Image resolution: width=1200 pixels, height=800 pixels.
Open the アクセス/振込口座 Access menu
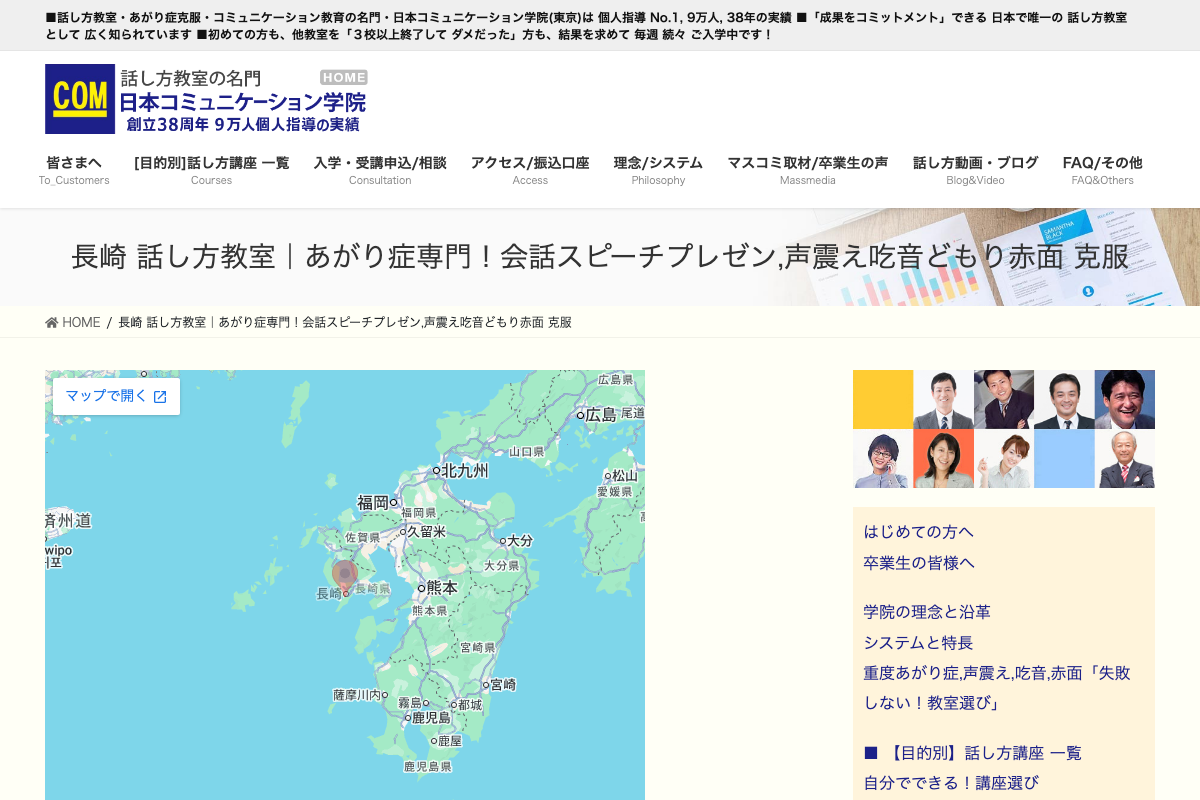[x=530, y=170]
